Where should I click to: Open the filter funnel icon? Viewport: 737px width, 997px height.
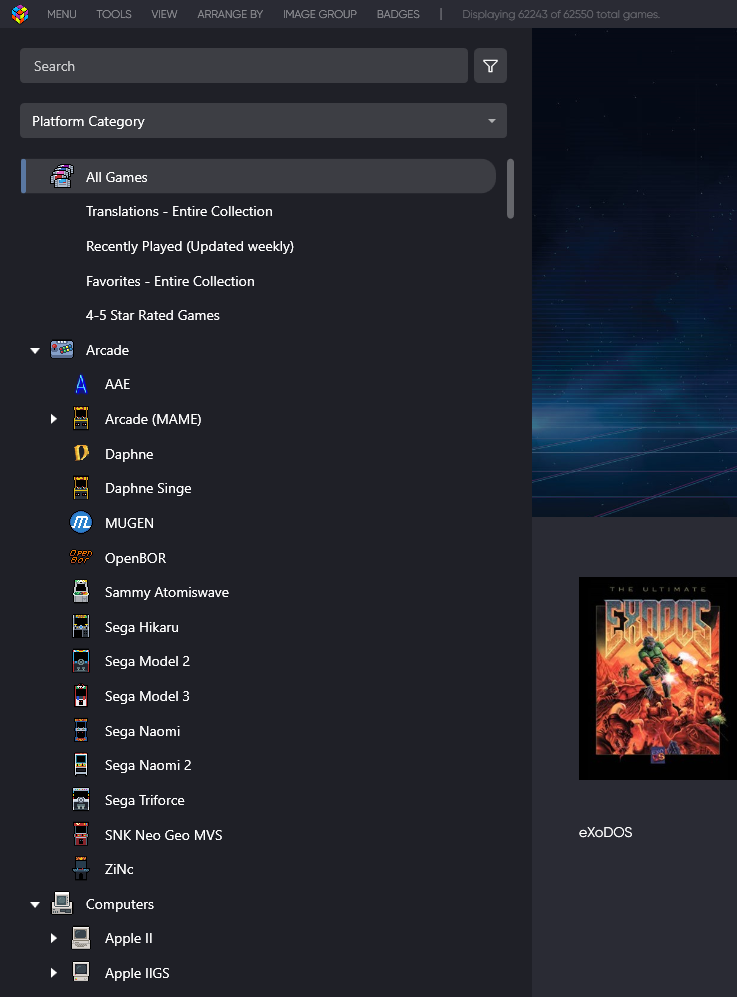tap(490, 65)
